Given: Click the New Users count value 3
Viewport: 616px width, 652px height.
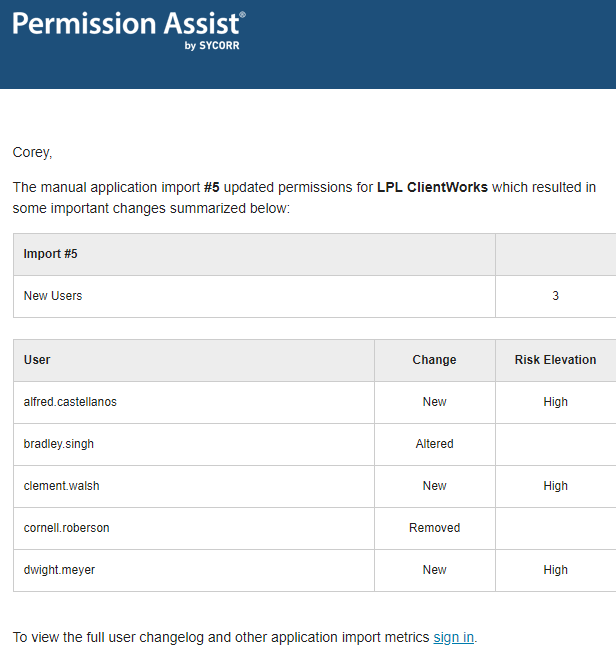Looking at the screenshot, I should (555, 296).
